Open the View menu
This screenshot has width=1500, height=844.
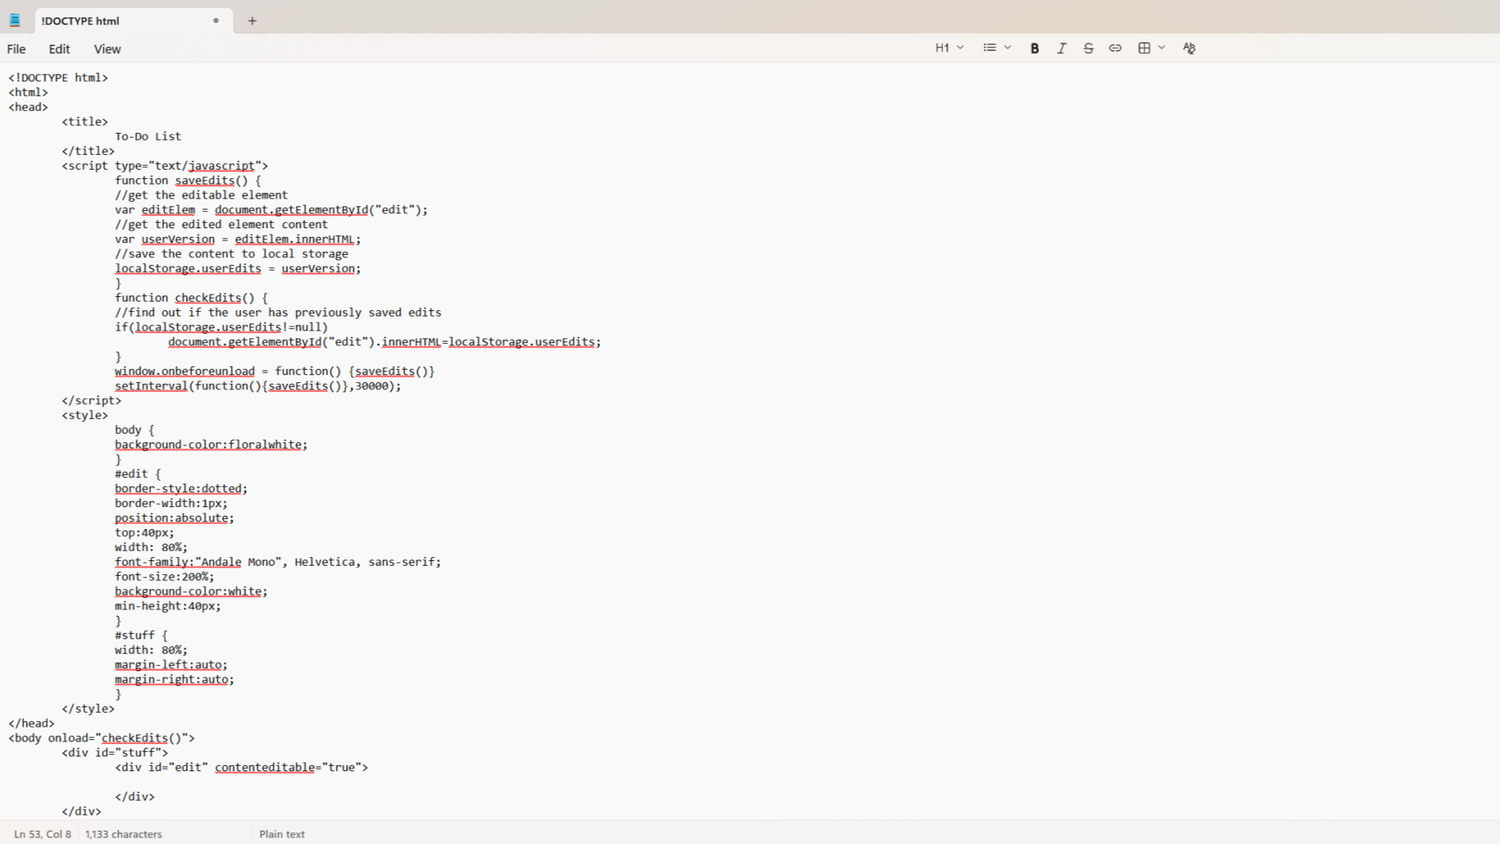pos(107,49)
